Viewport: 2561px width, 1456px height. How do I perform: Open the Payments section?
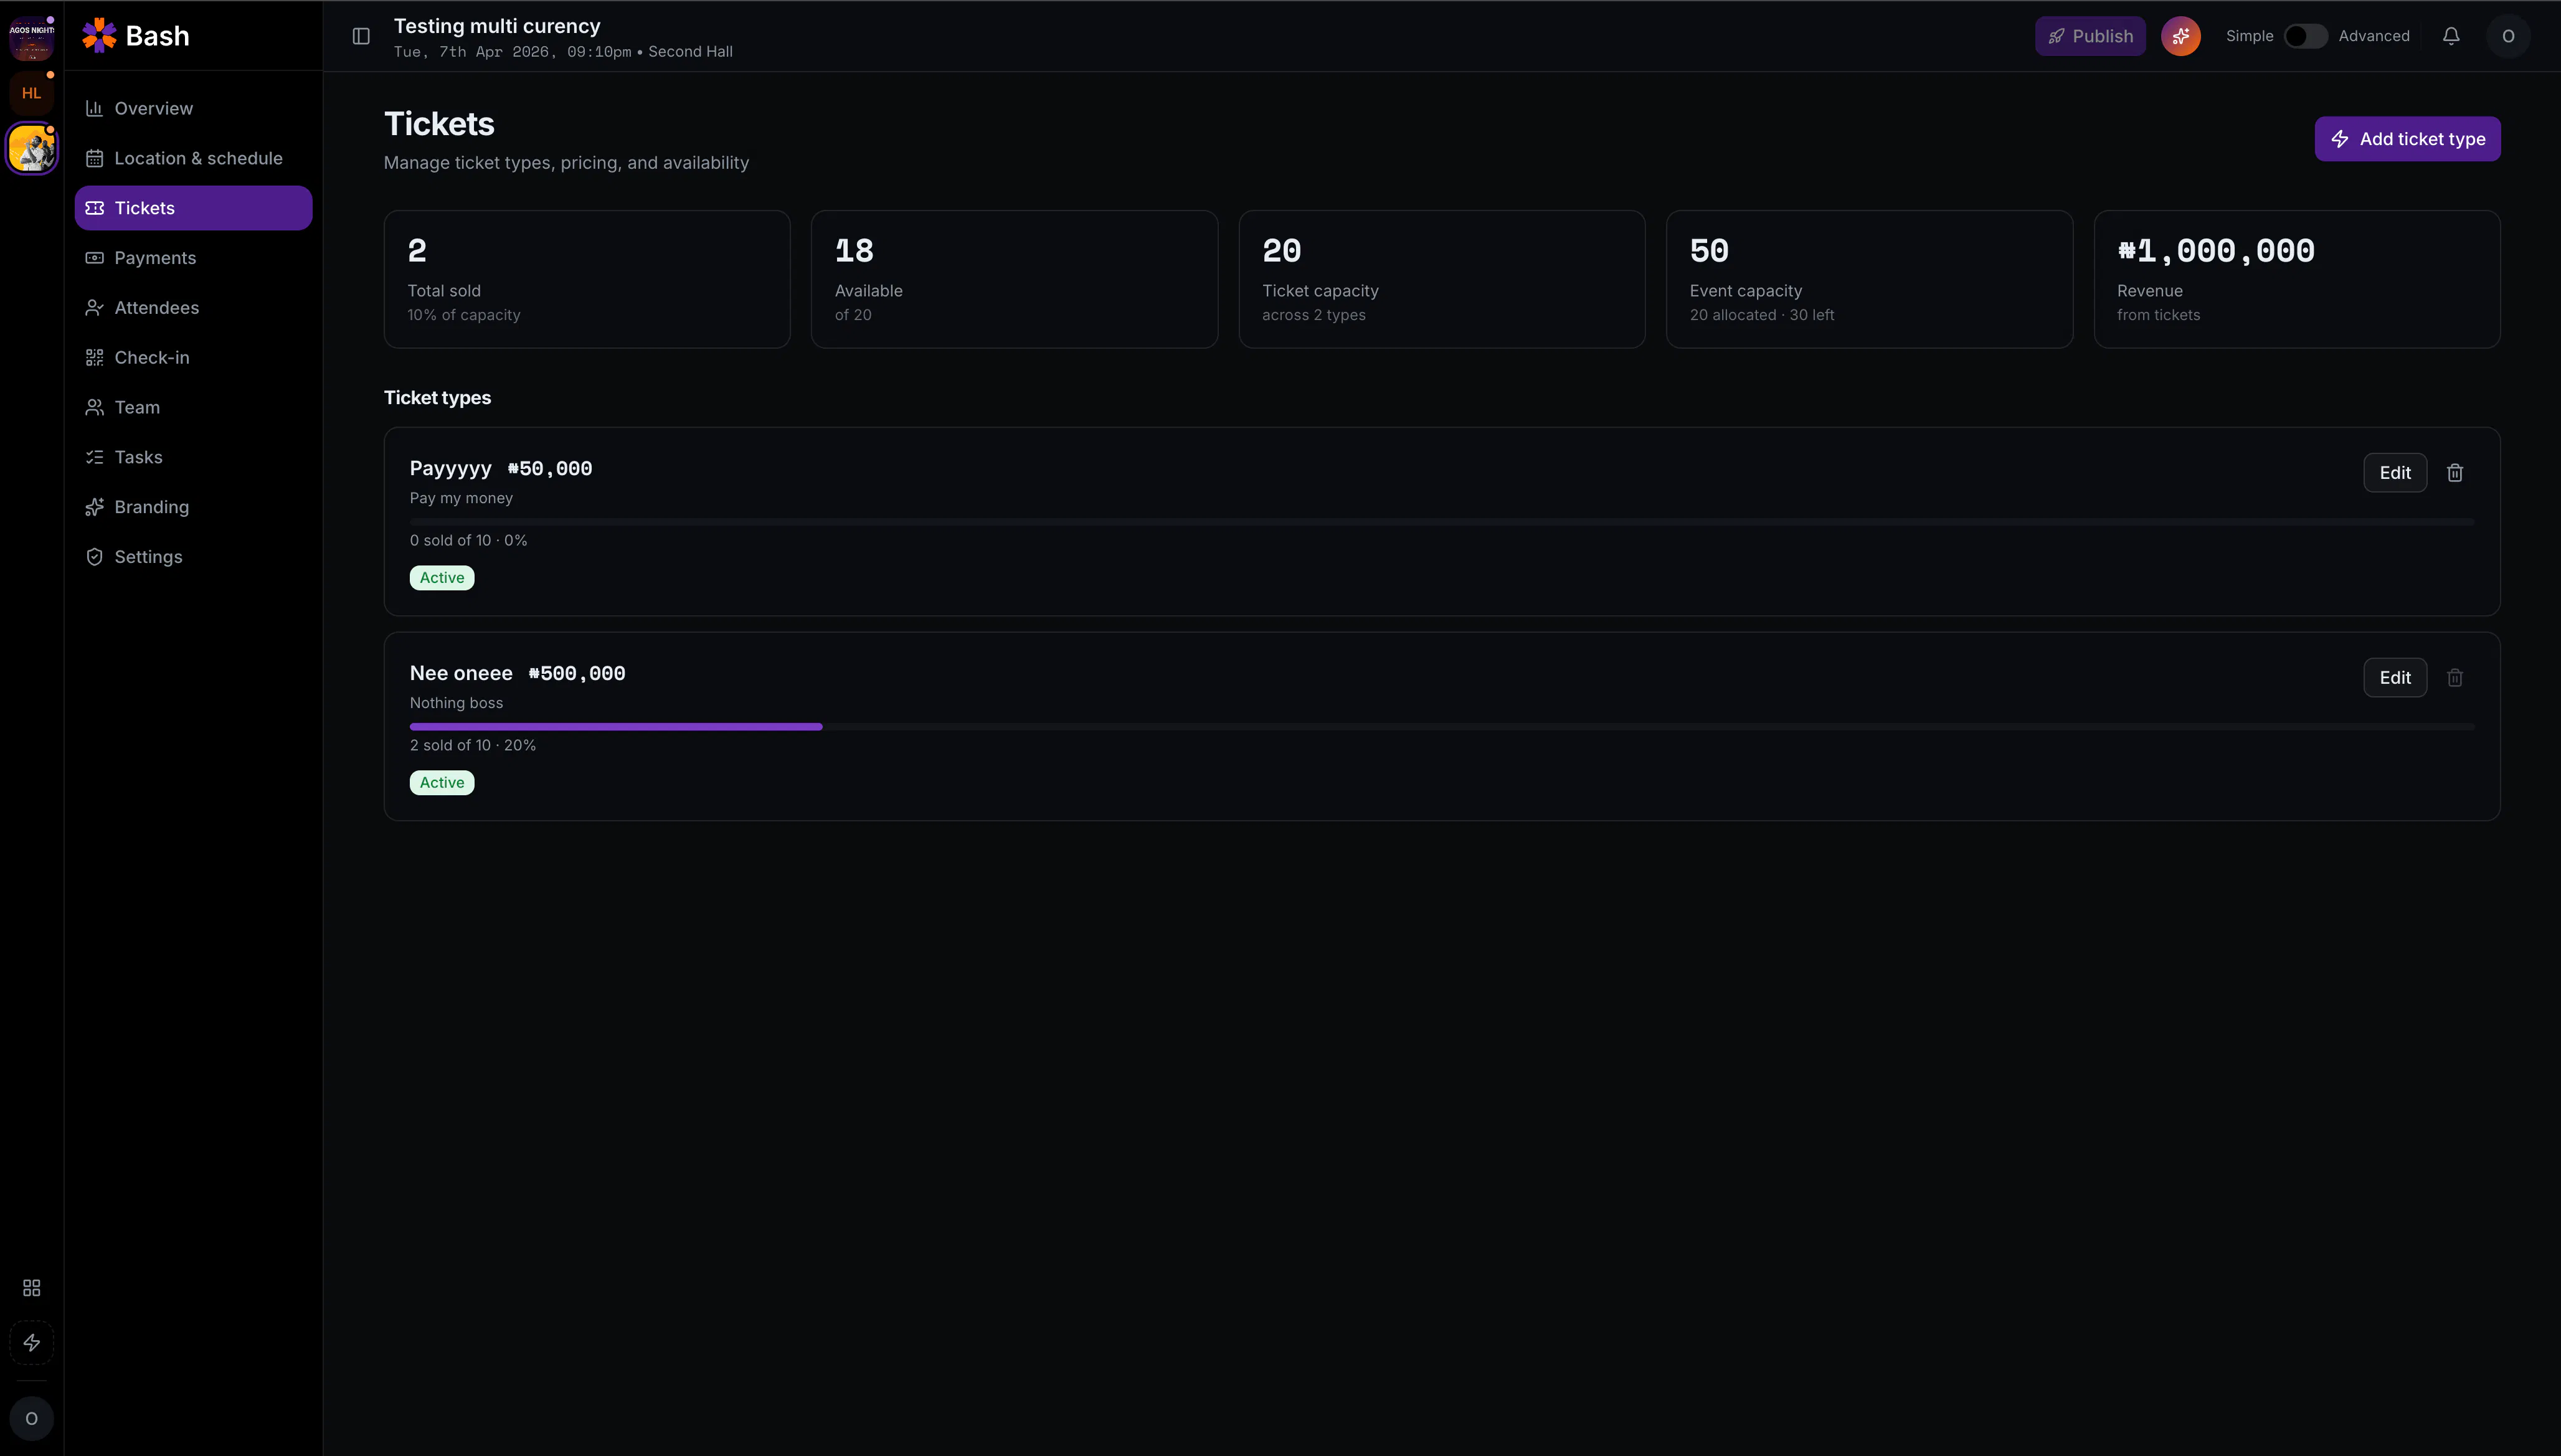point(193,258)
